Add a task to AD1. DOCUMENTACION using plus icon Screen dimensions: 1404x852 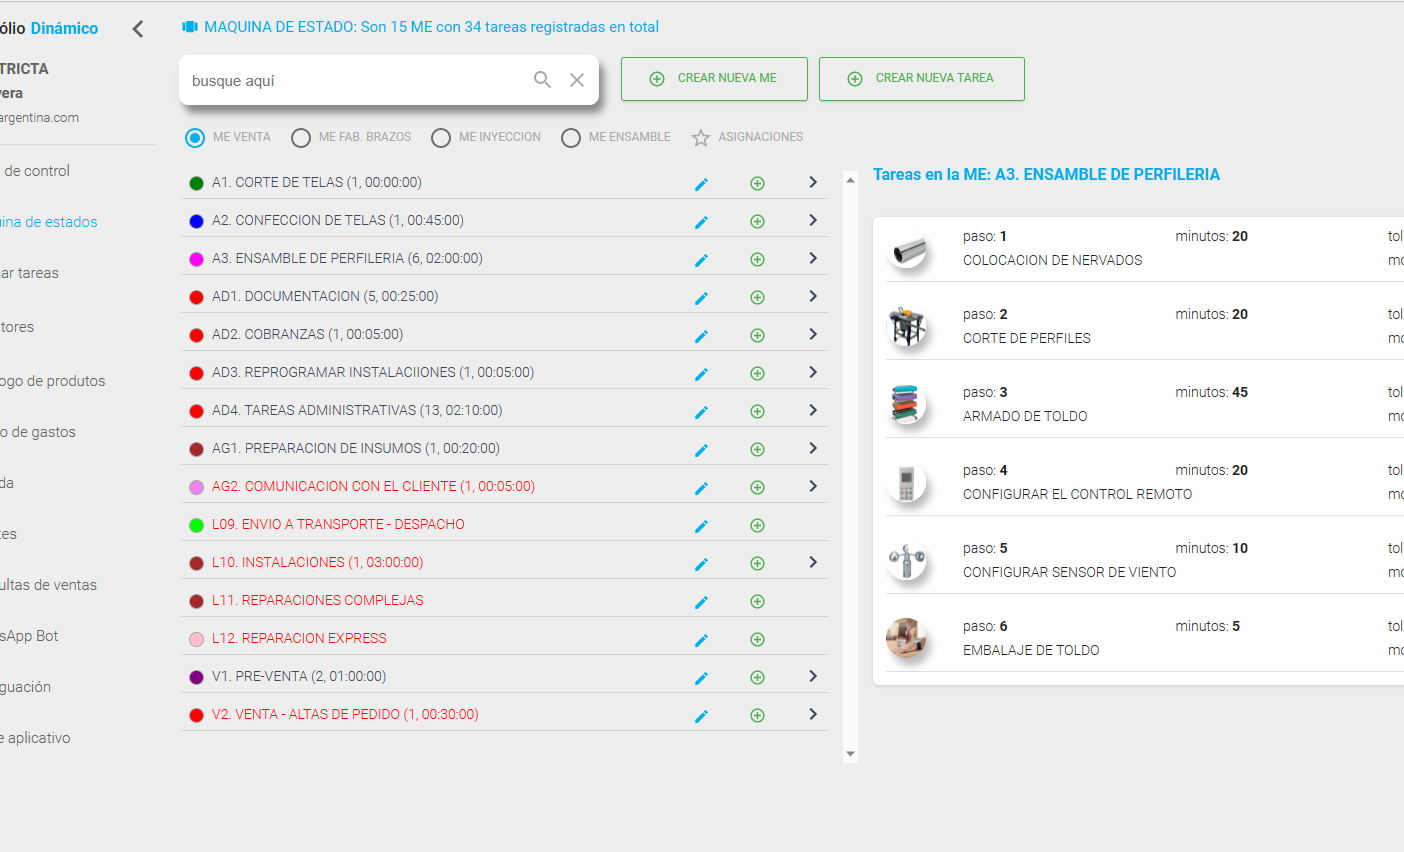tap(757, 296)
